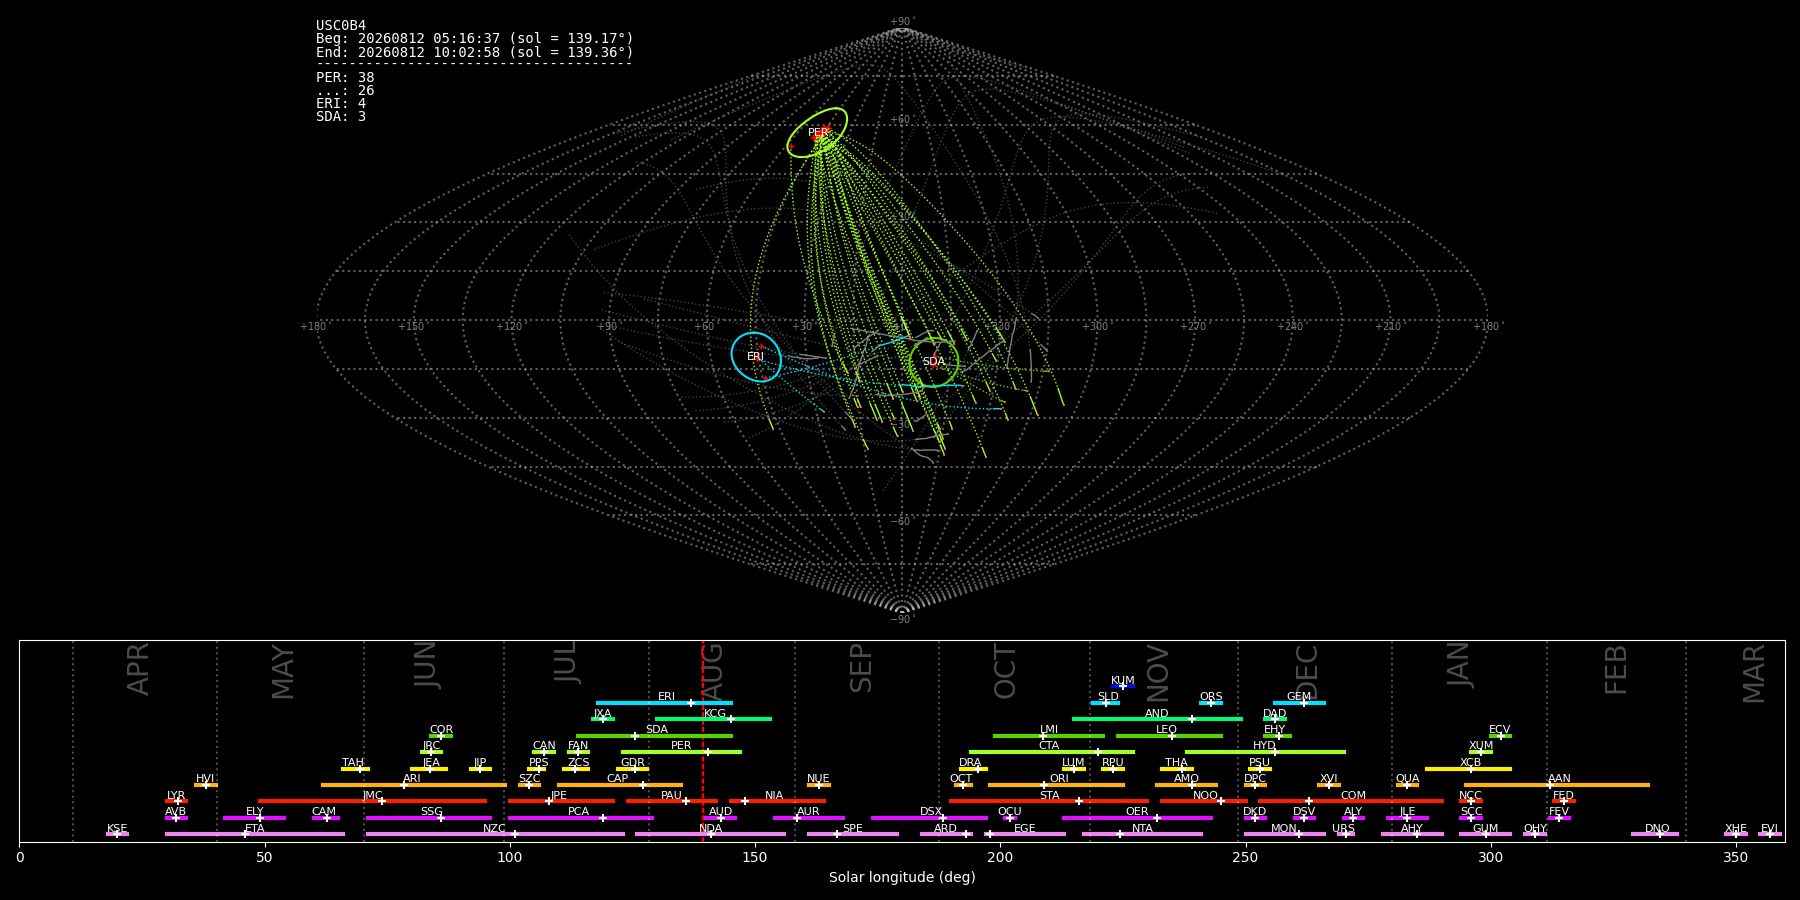Screen dimensions: 1800x900
Task: Select the KUM shower marker in November
Action: pos(1123,686)
